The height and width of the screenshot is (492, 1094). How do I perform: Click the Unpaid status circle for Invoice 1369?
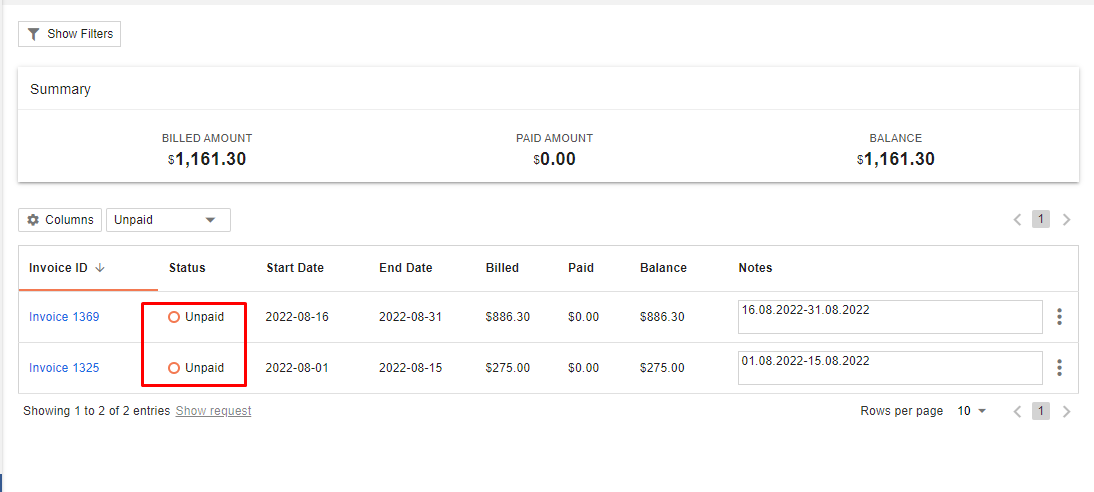pos(174,317)
